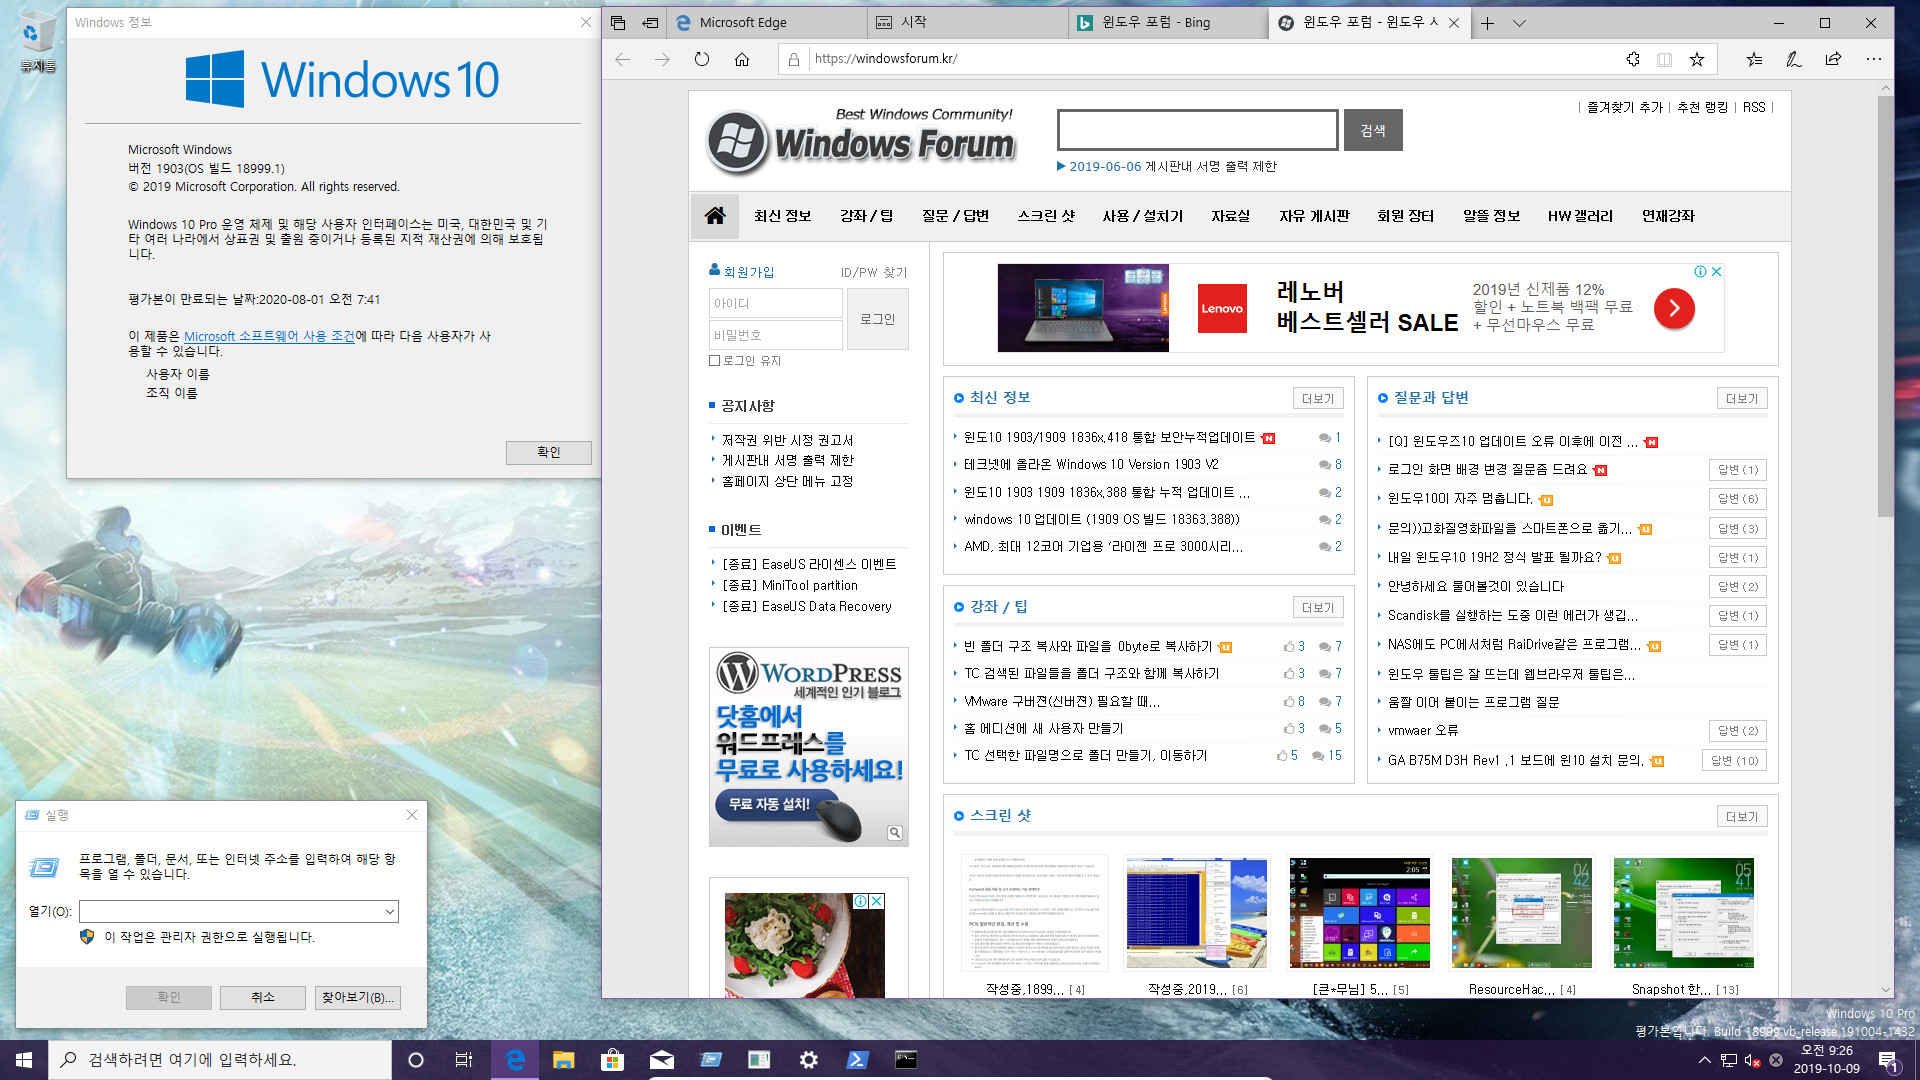This screenshot has height=1080, width=1920.
Task: Go to Edge home page icon
Action: [x=742, y=59]
